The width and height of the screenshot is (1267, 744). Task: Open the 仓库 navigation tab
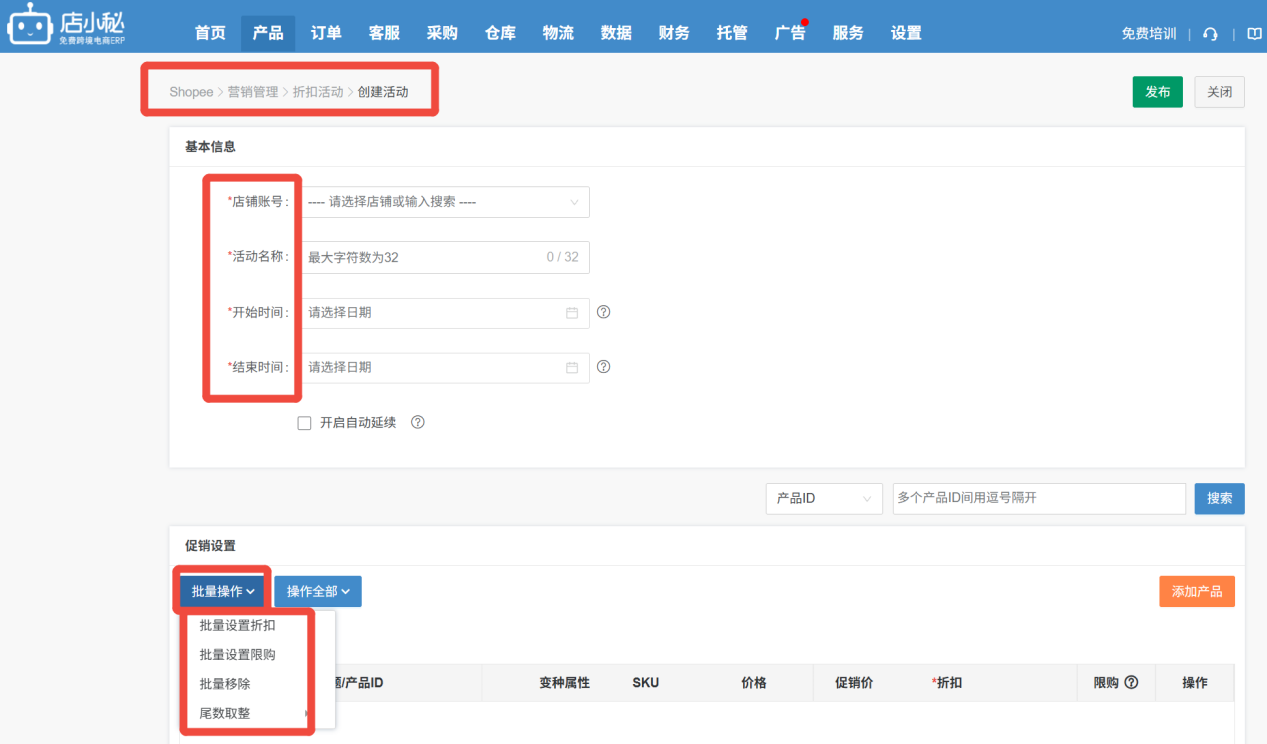[x=500, y=33]
